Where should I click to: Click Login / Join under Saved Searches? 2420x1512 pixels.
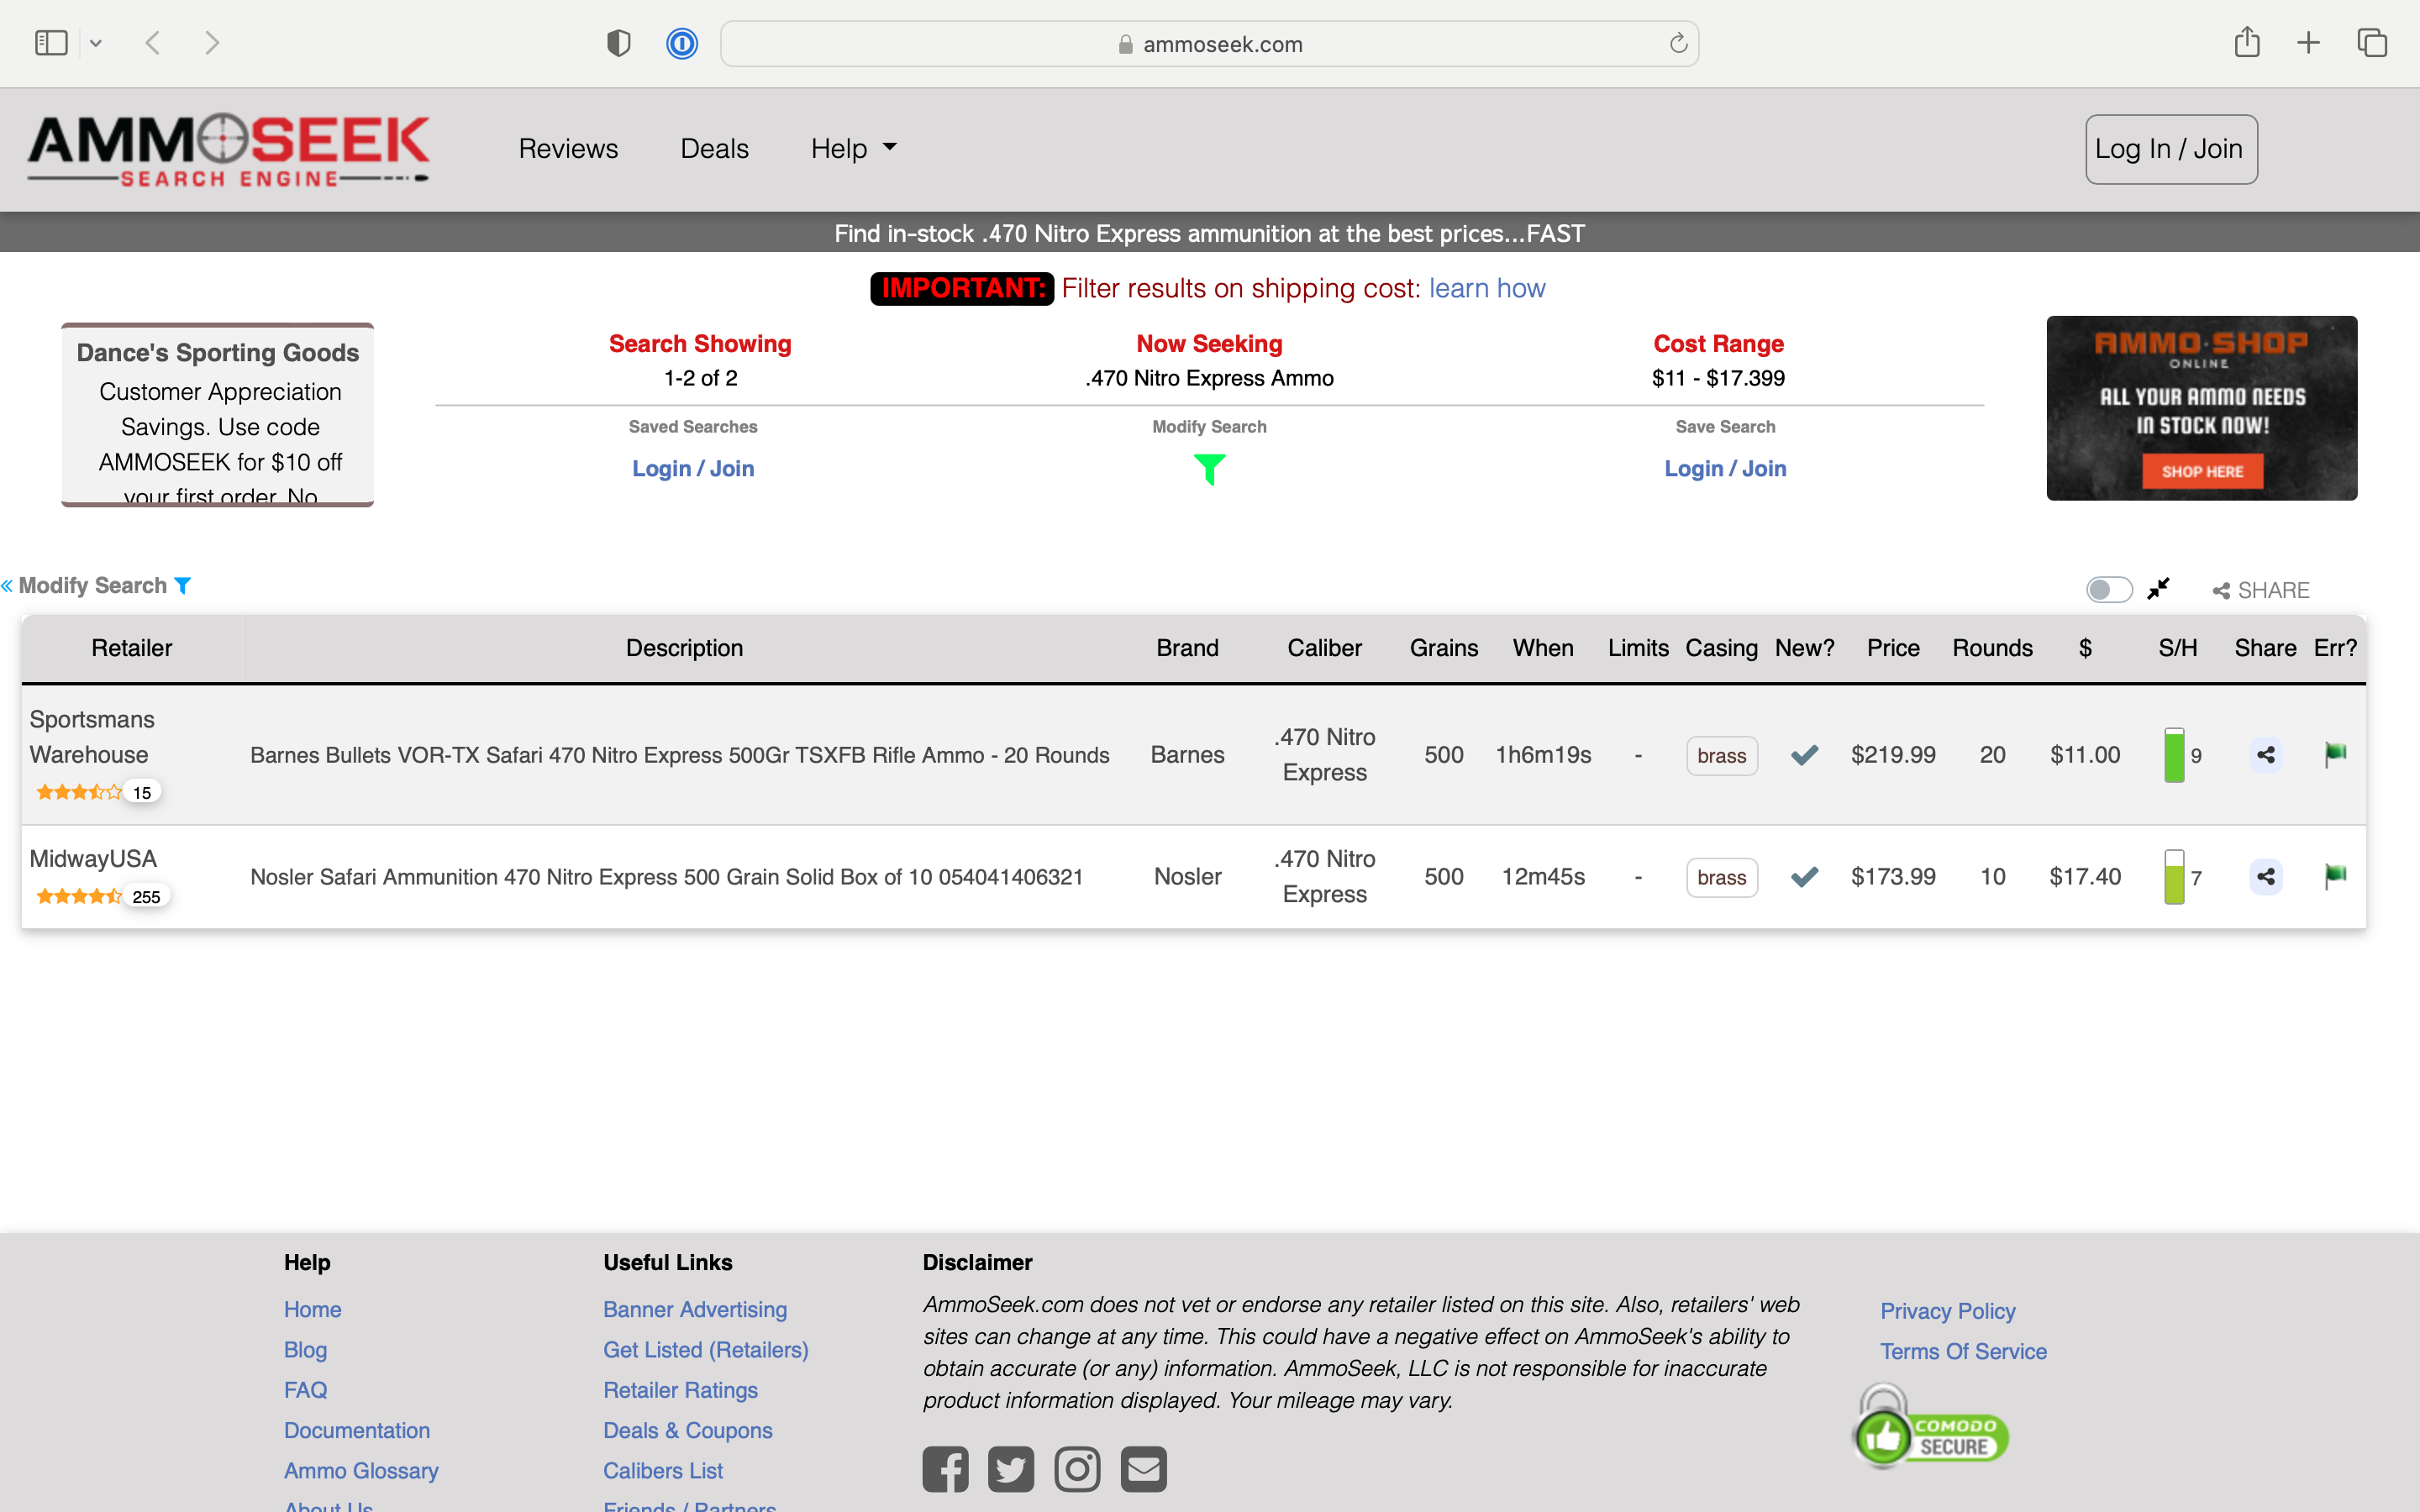click(x=693, y=468)
